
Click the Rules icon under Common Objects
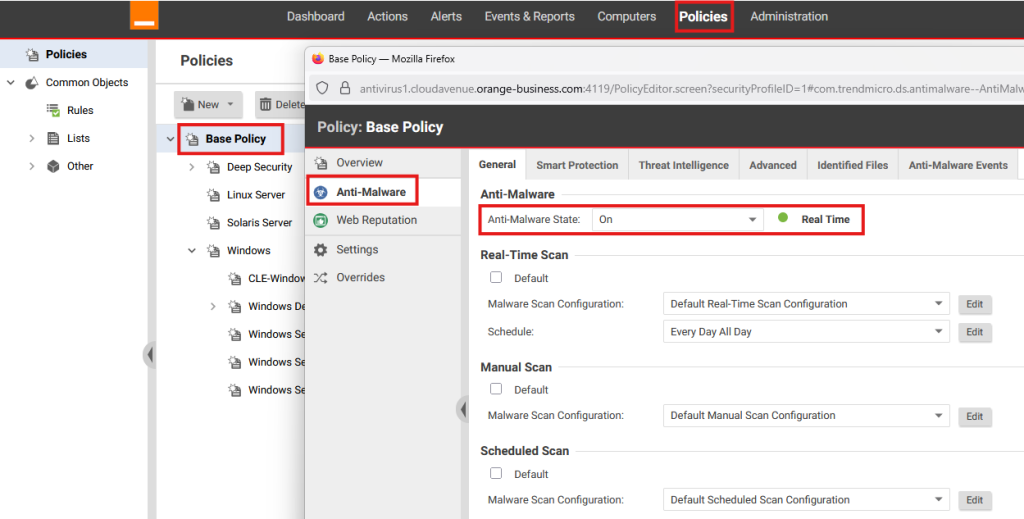coord(53,110)
